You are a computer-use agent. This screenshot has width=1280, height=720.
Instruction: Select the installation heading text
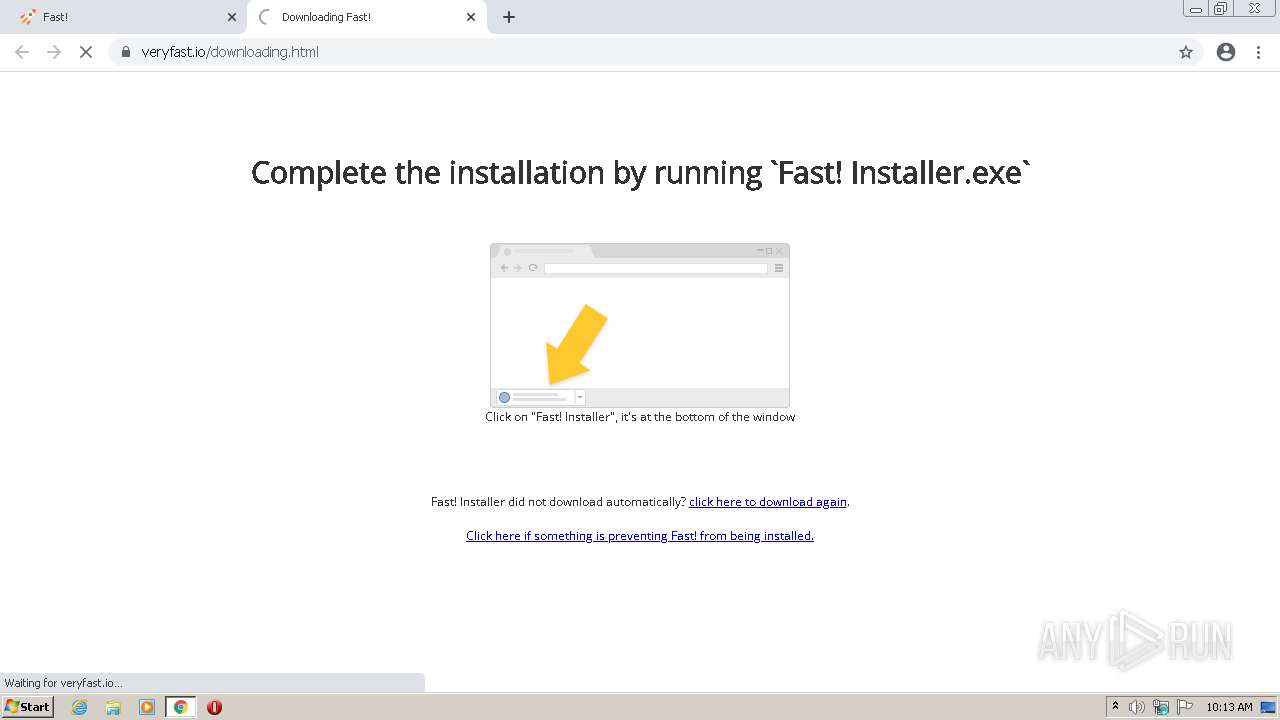tap(640, 172)
